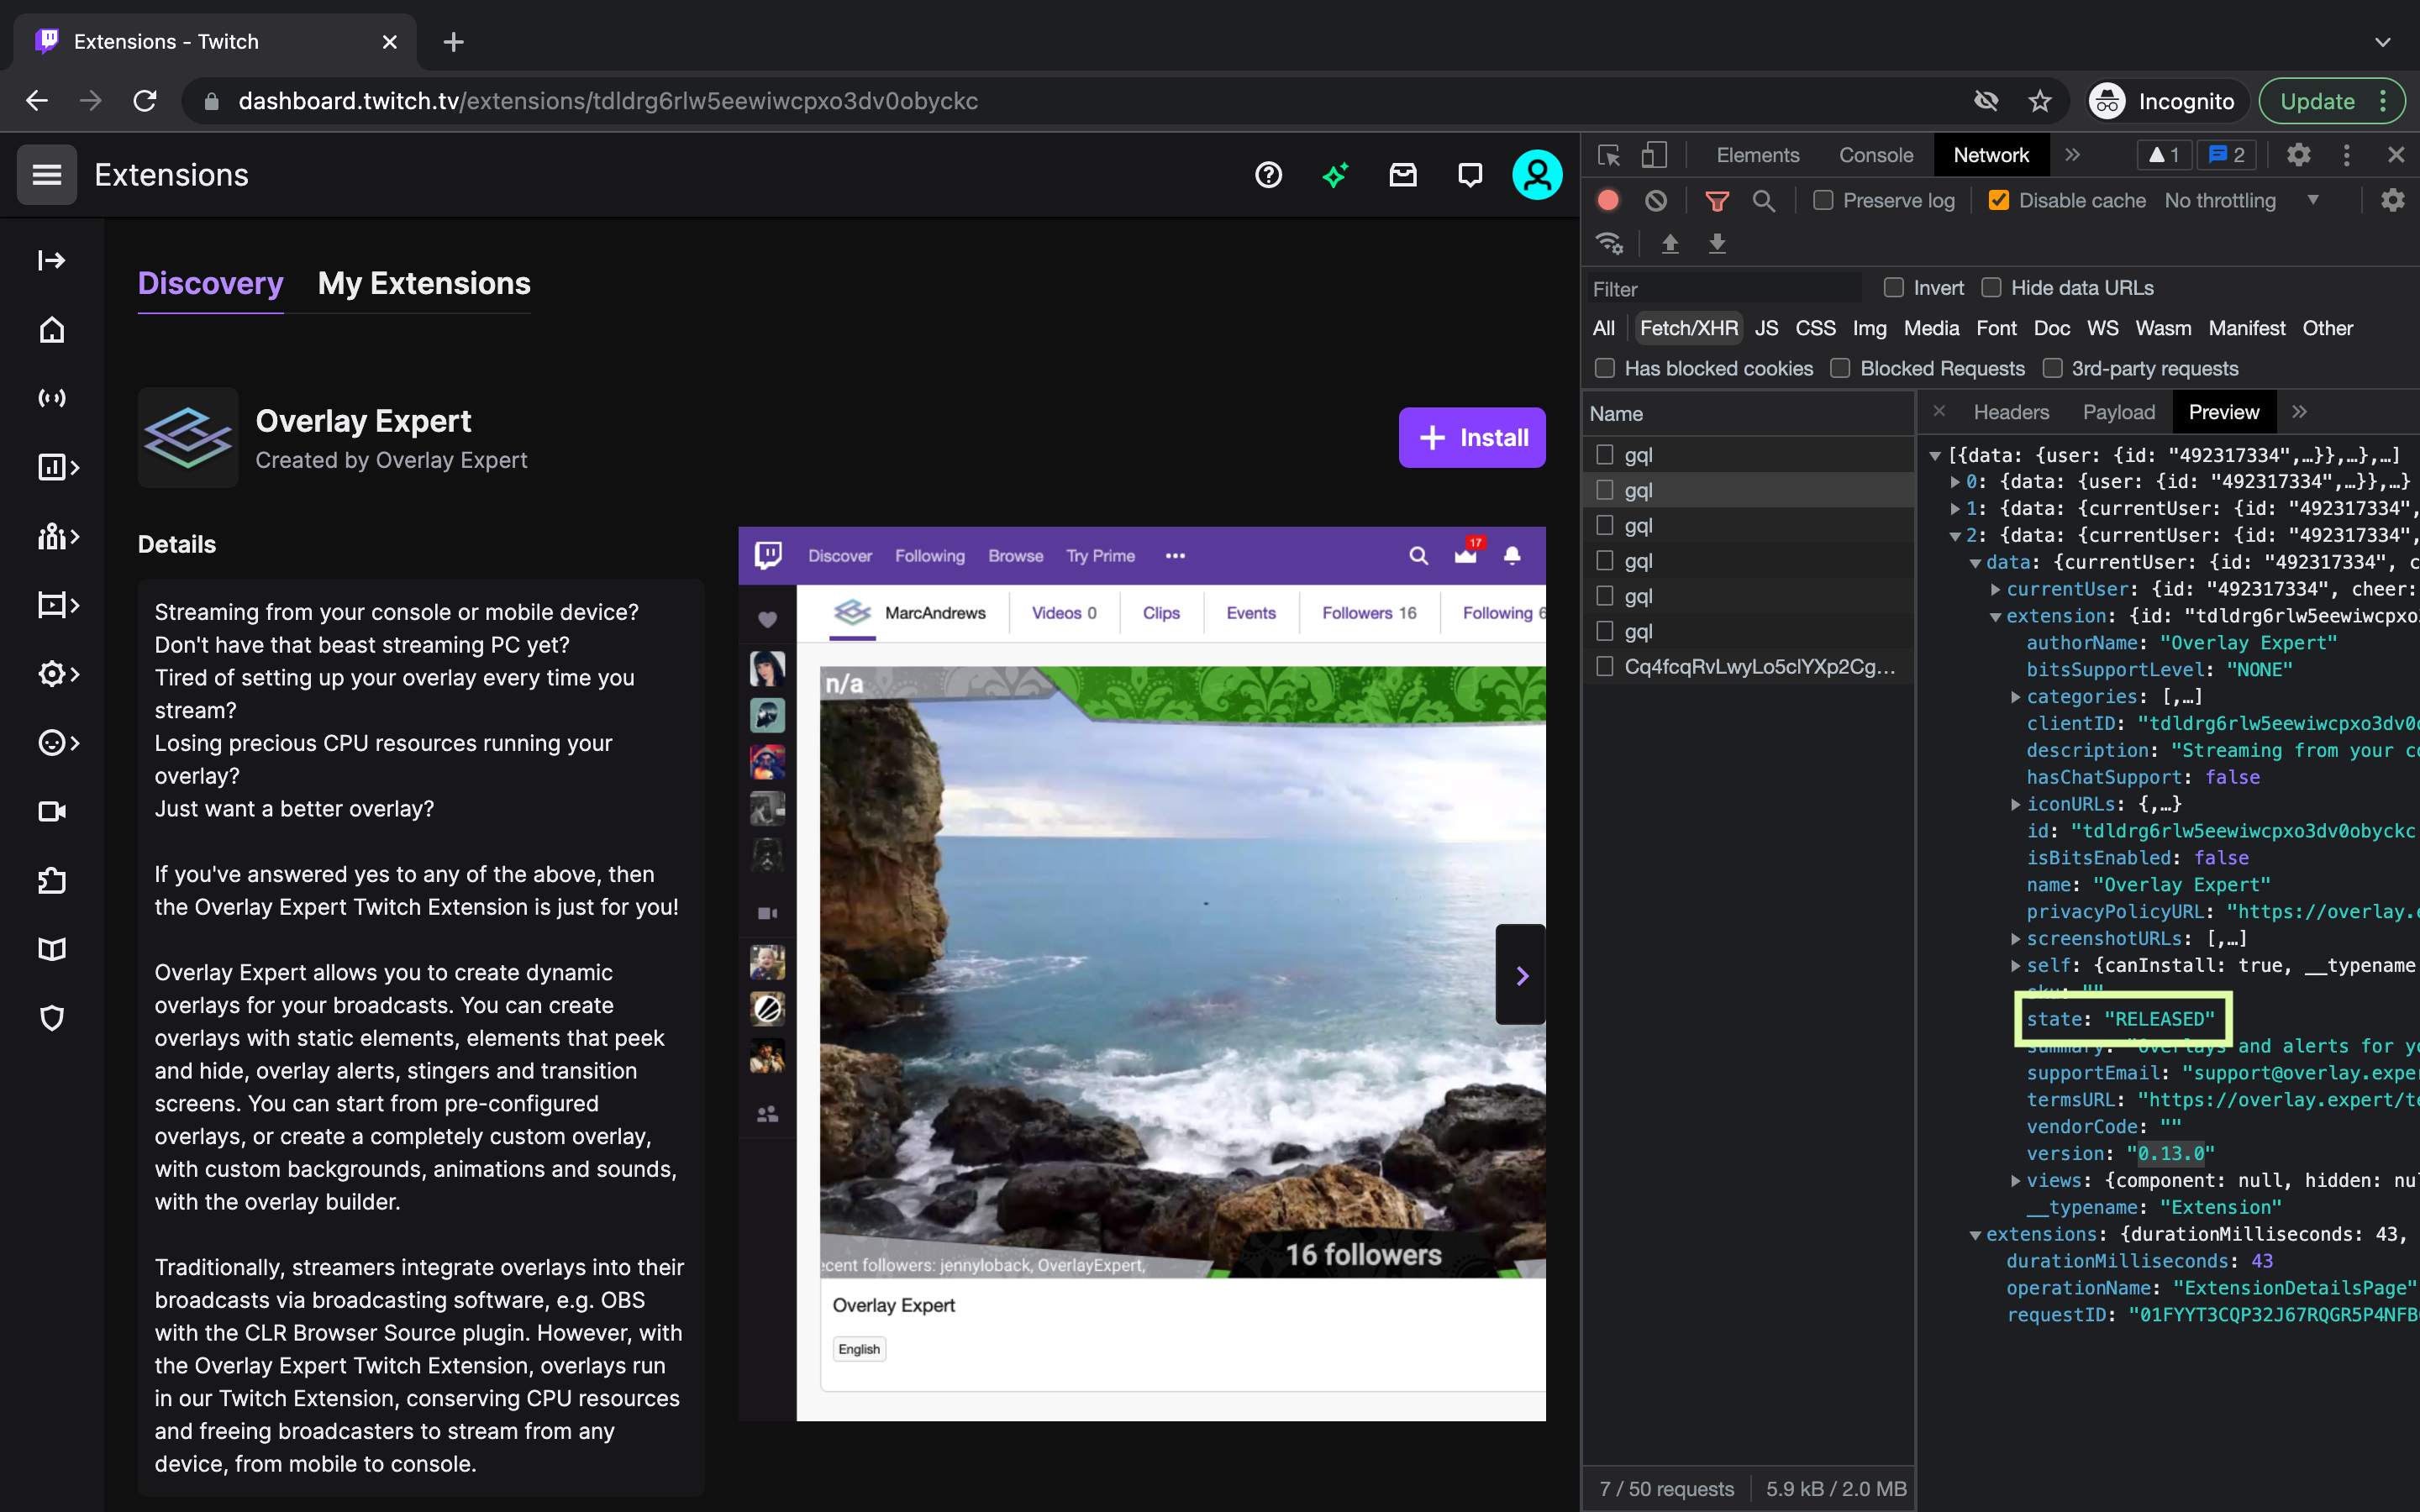
Task: Bookmark this page with the star icon
Action: (x=2040, y=101)
